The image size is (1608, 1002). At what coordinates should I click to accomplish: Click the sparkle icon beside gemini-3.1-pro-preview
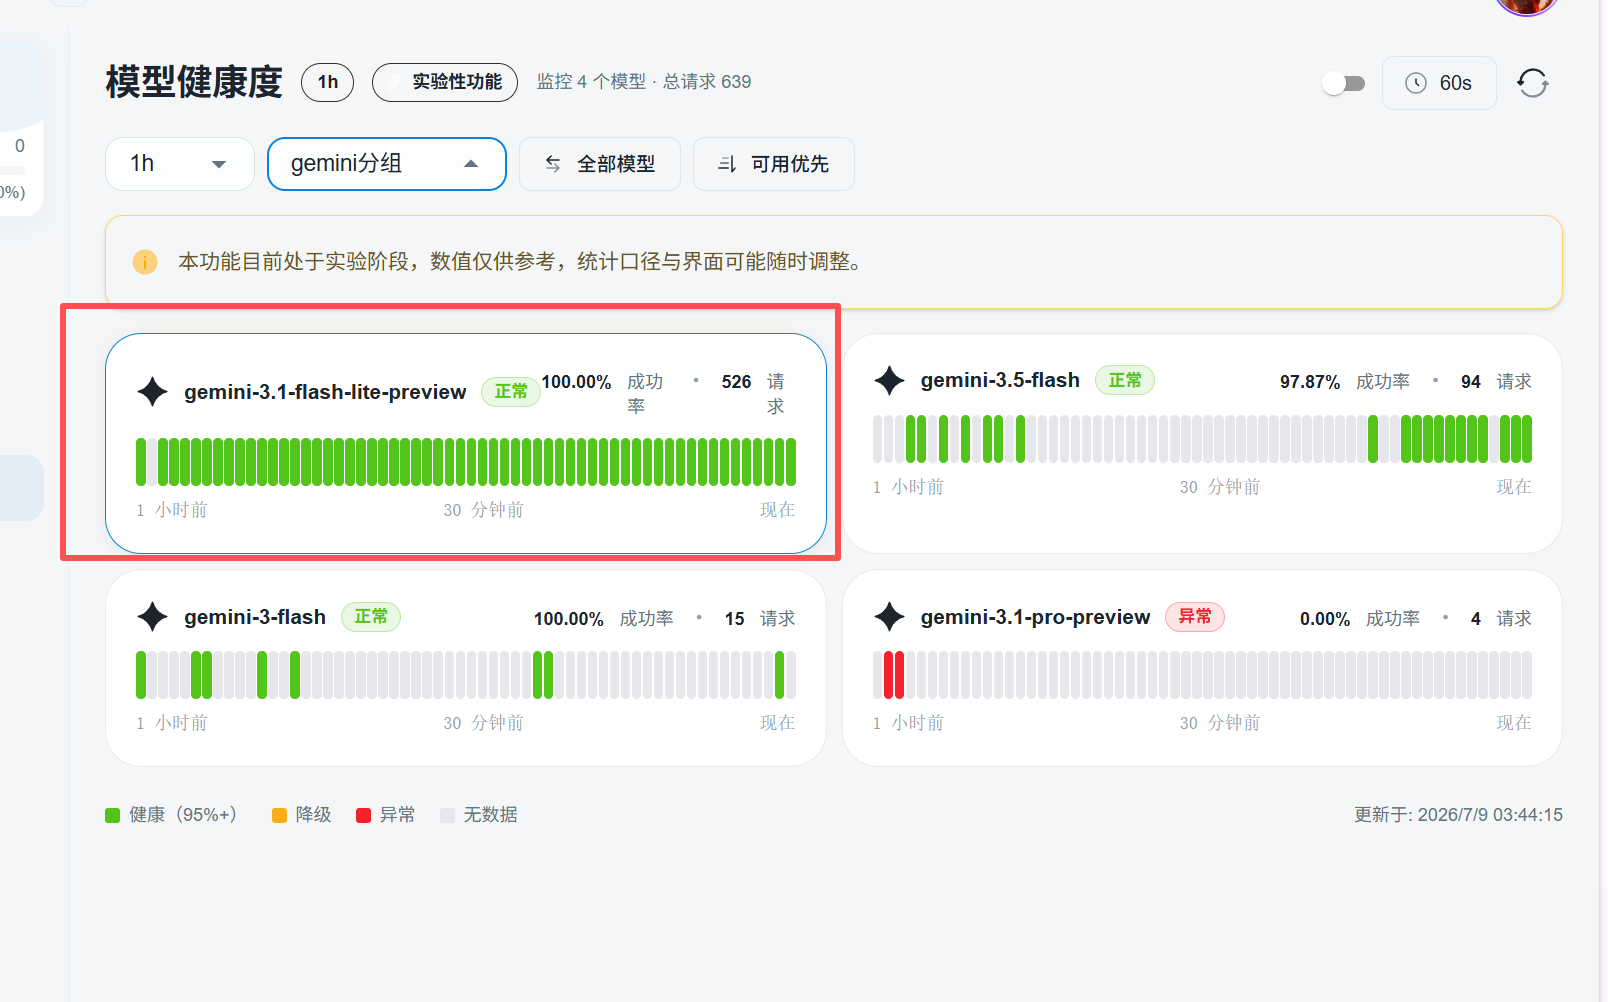point(889,617)
